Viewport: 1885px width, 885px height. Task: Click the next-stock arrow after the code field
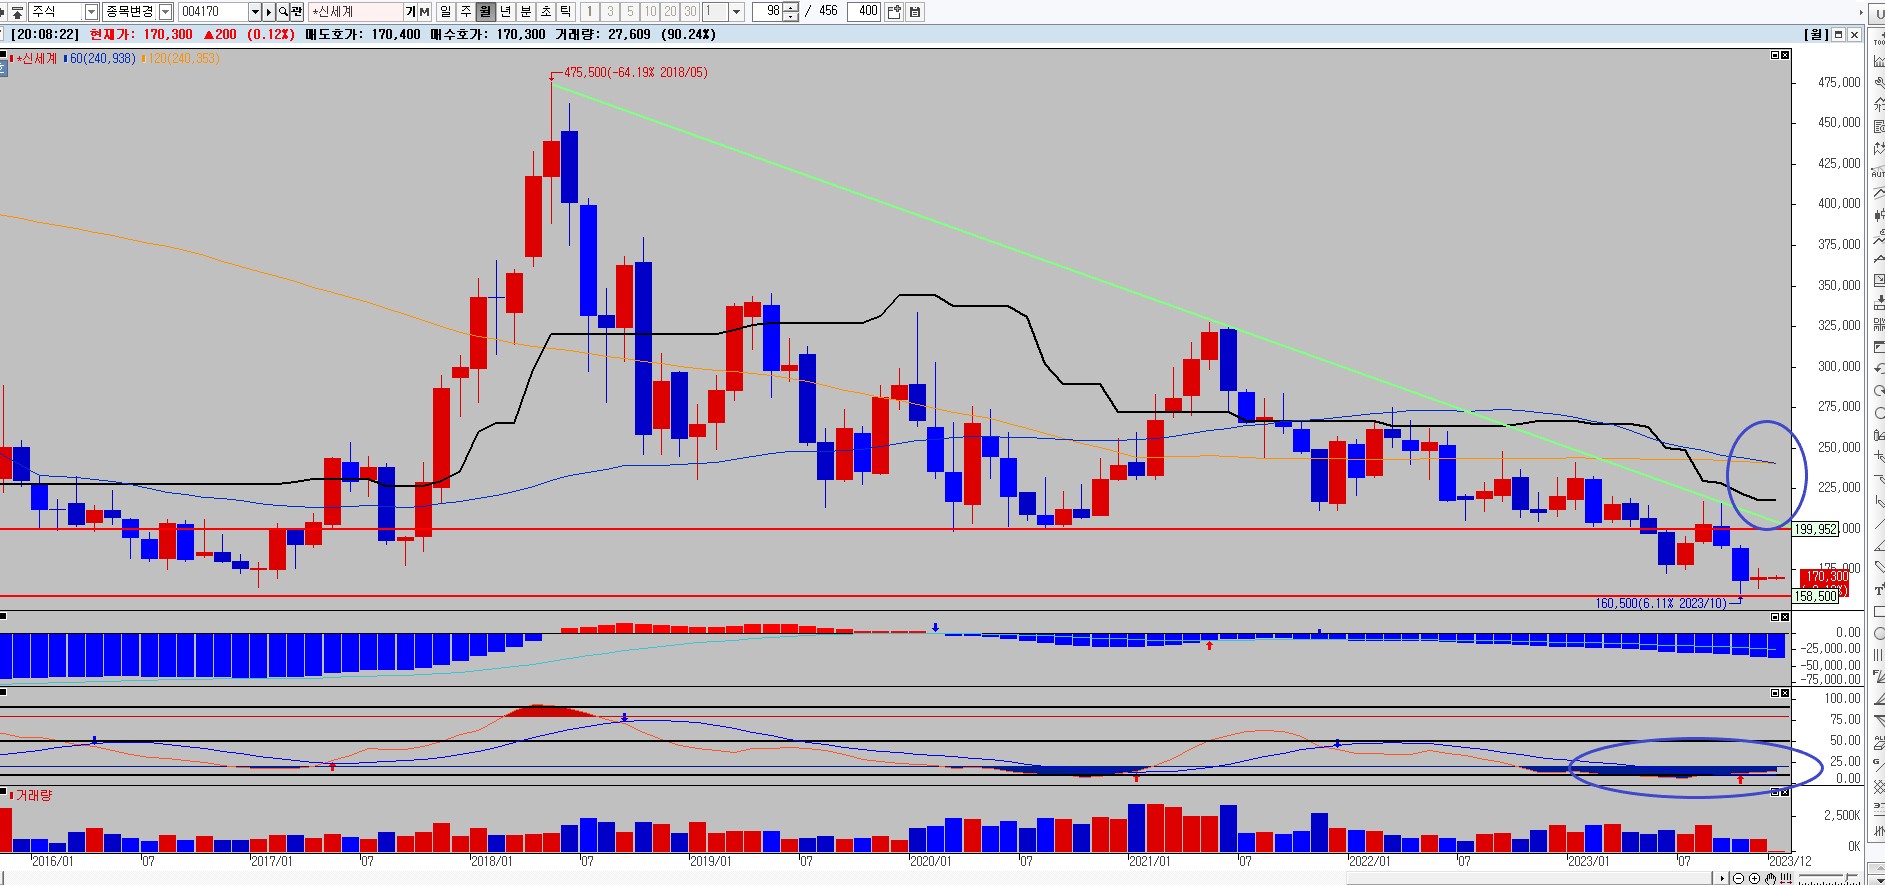pyautogui.click(x=269, y=11)
